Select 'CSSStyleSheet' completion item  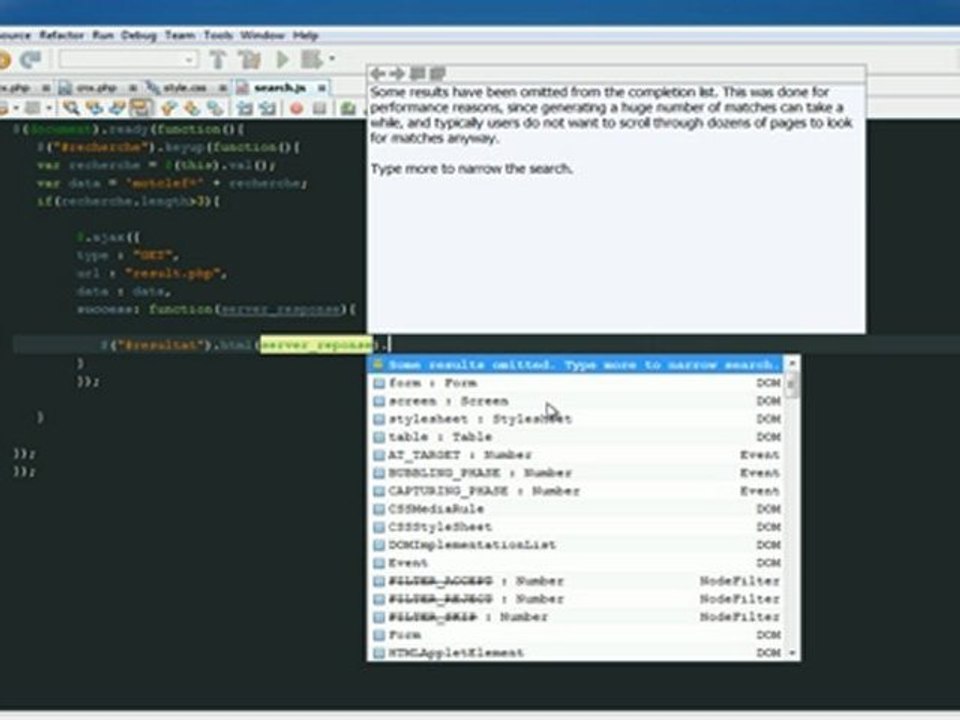point(576,527)
